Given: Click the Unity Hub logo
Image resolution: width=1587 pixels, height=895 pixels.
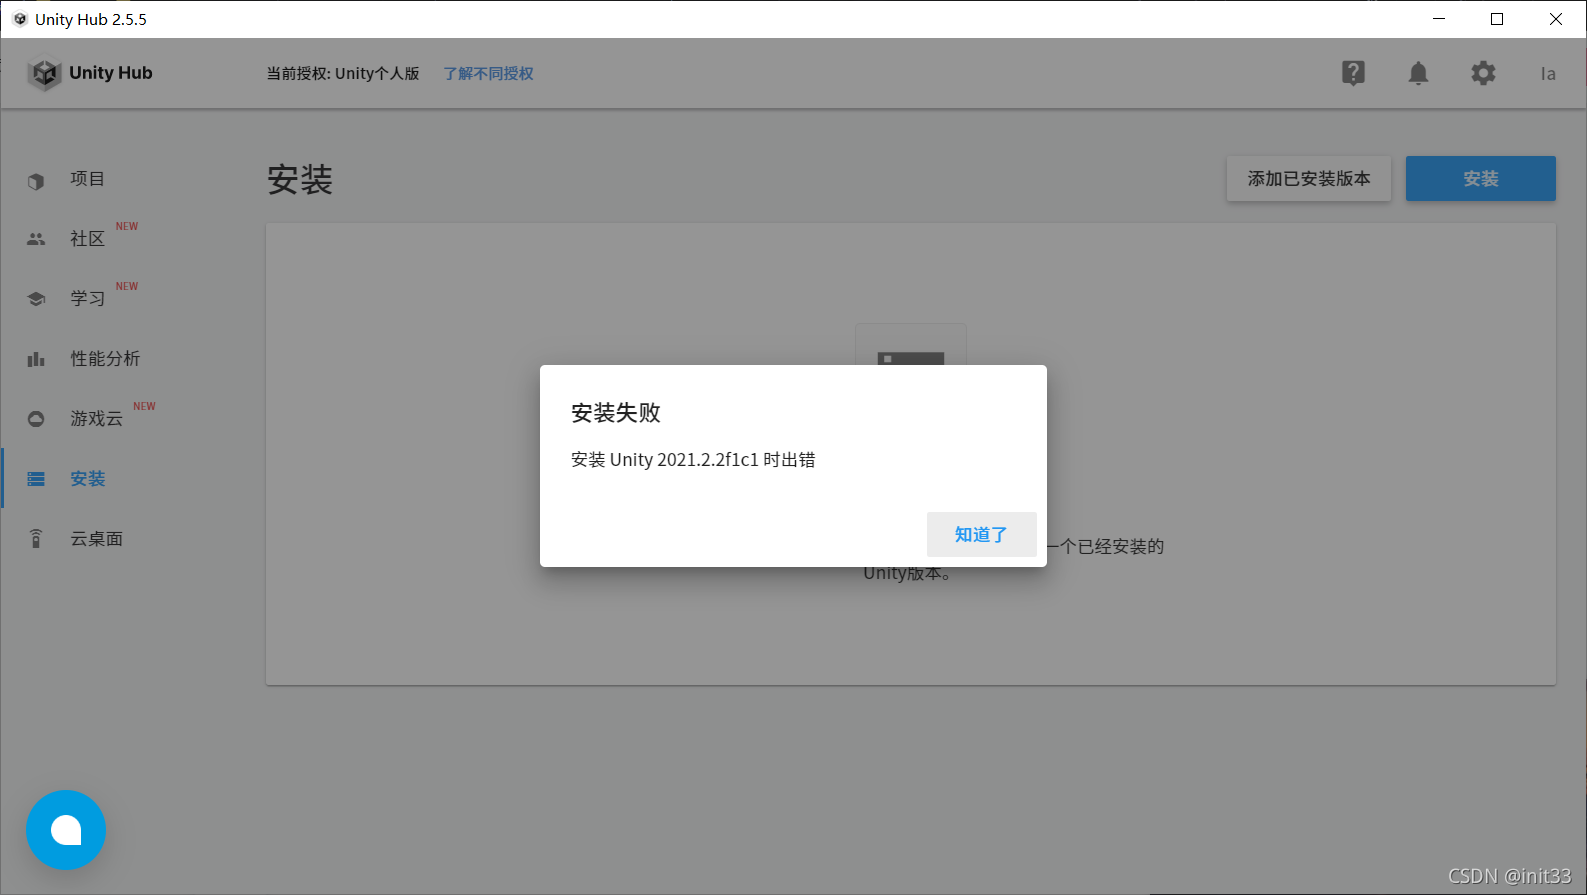Looking at the screenshot, I should (x=90, y=73).
